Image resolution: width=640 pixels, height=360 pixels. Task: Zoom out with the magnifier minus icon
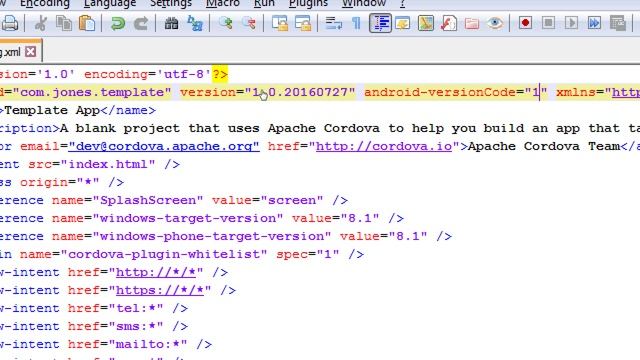point(249,23)
